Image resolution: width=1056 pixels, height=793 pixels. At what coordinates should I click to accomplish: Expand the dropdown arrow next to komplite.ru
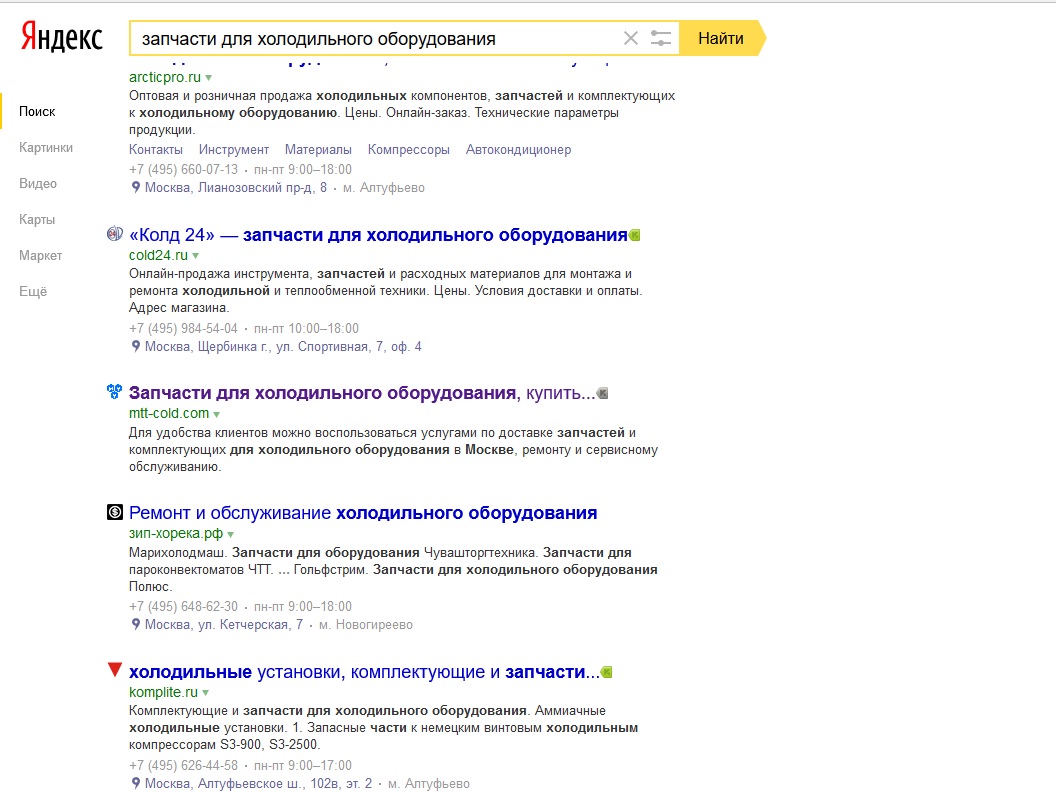pos(205,693)
